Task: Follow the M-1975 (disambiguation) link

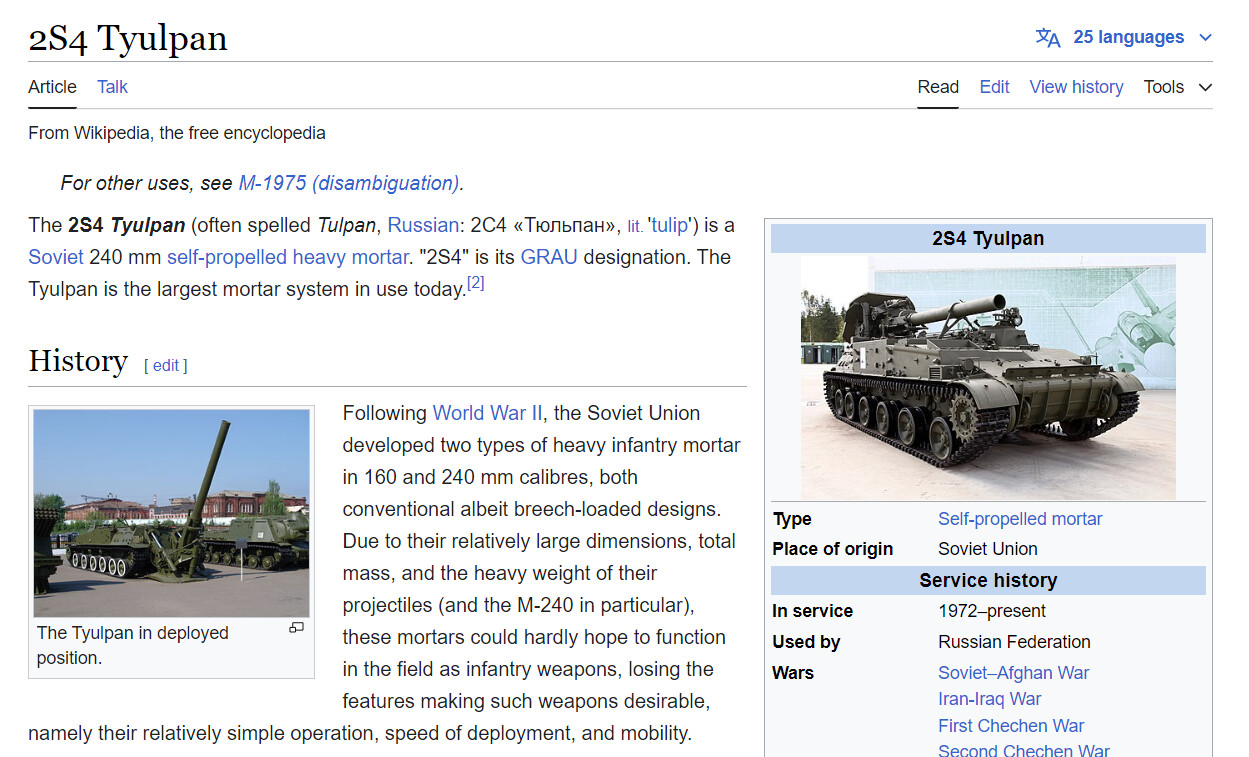Action: pos(349,183)
